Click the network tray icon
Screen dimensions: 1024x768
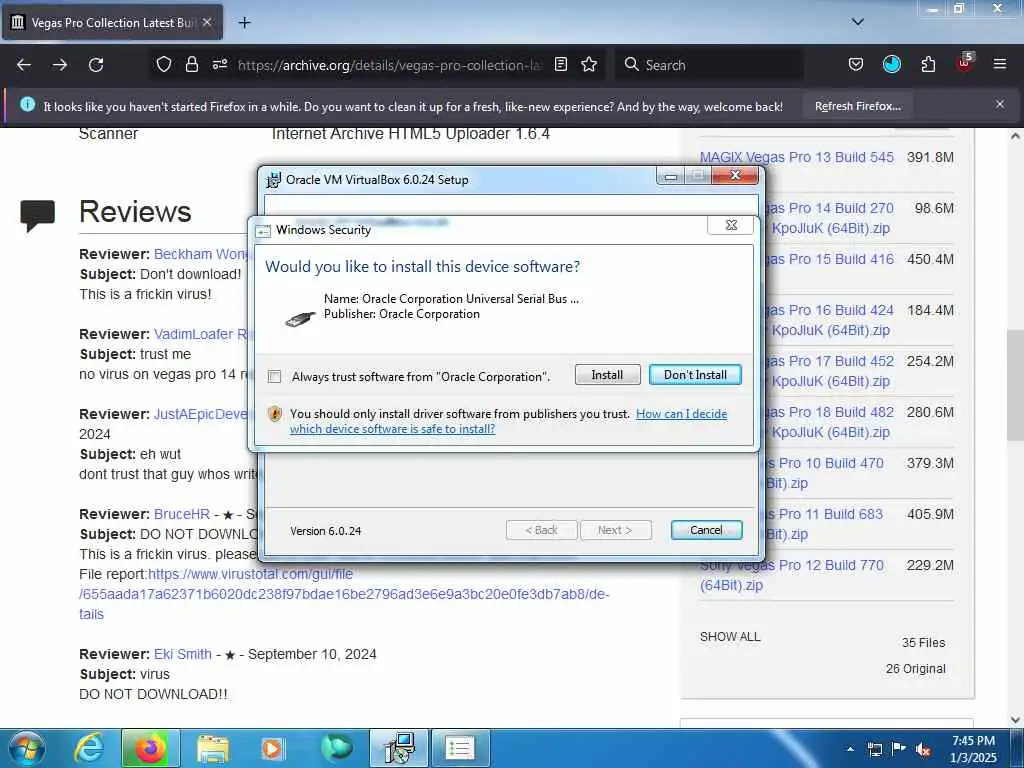pos(874,749)
